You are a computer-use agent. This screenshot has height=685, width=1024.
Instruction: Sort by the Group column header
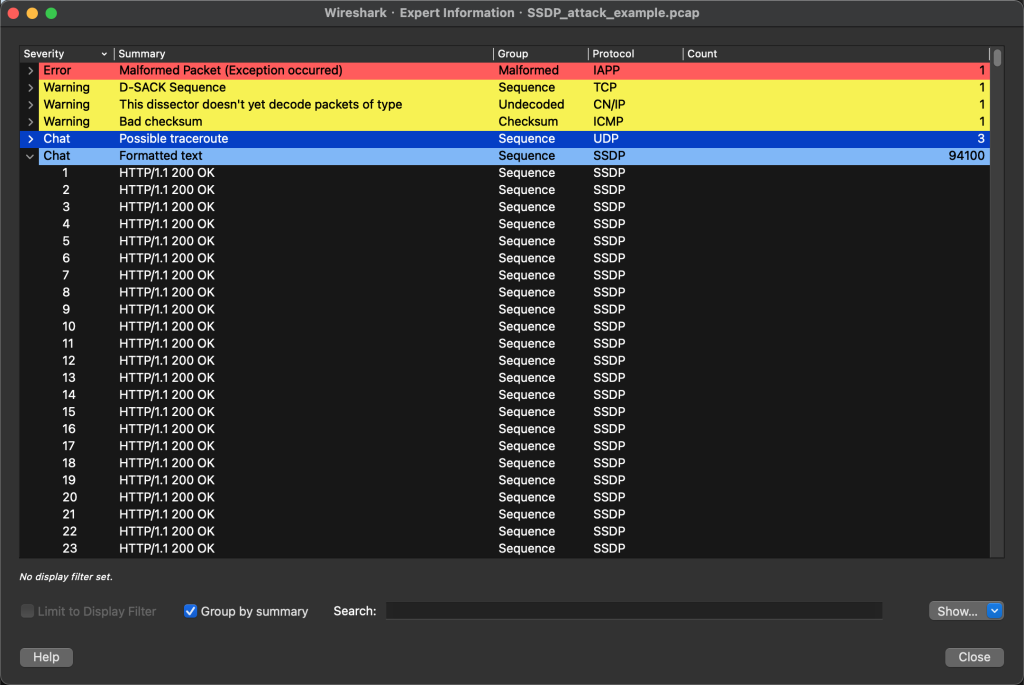[540, 54]
